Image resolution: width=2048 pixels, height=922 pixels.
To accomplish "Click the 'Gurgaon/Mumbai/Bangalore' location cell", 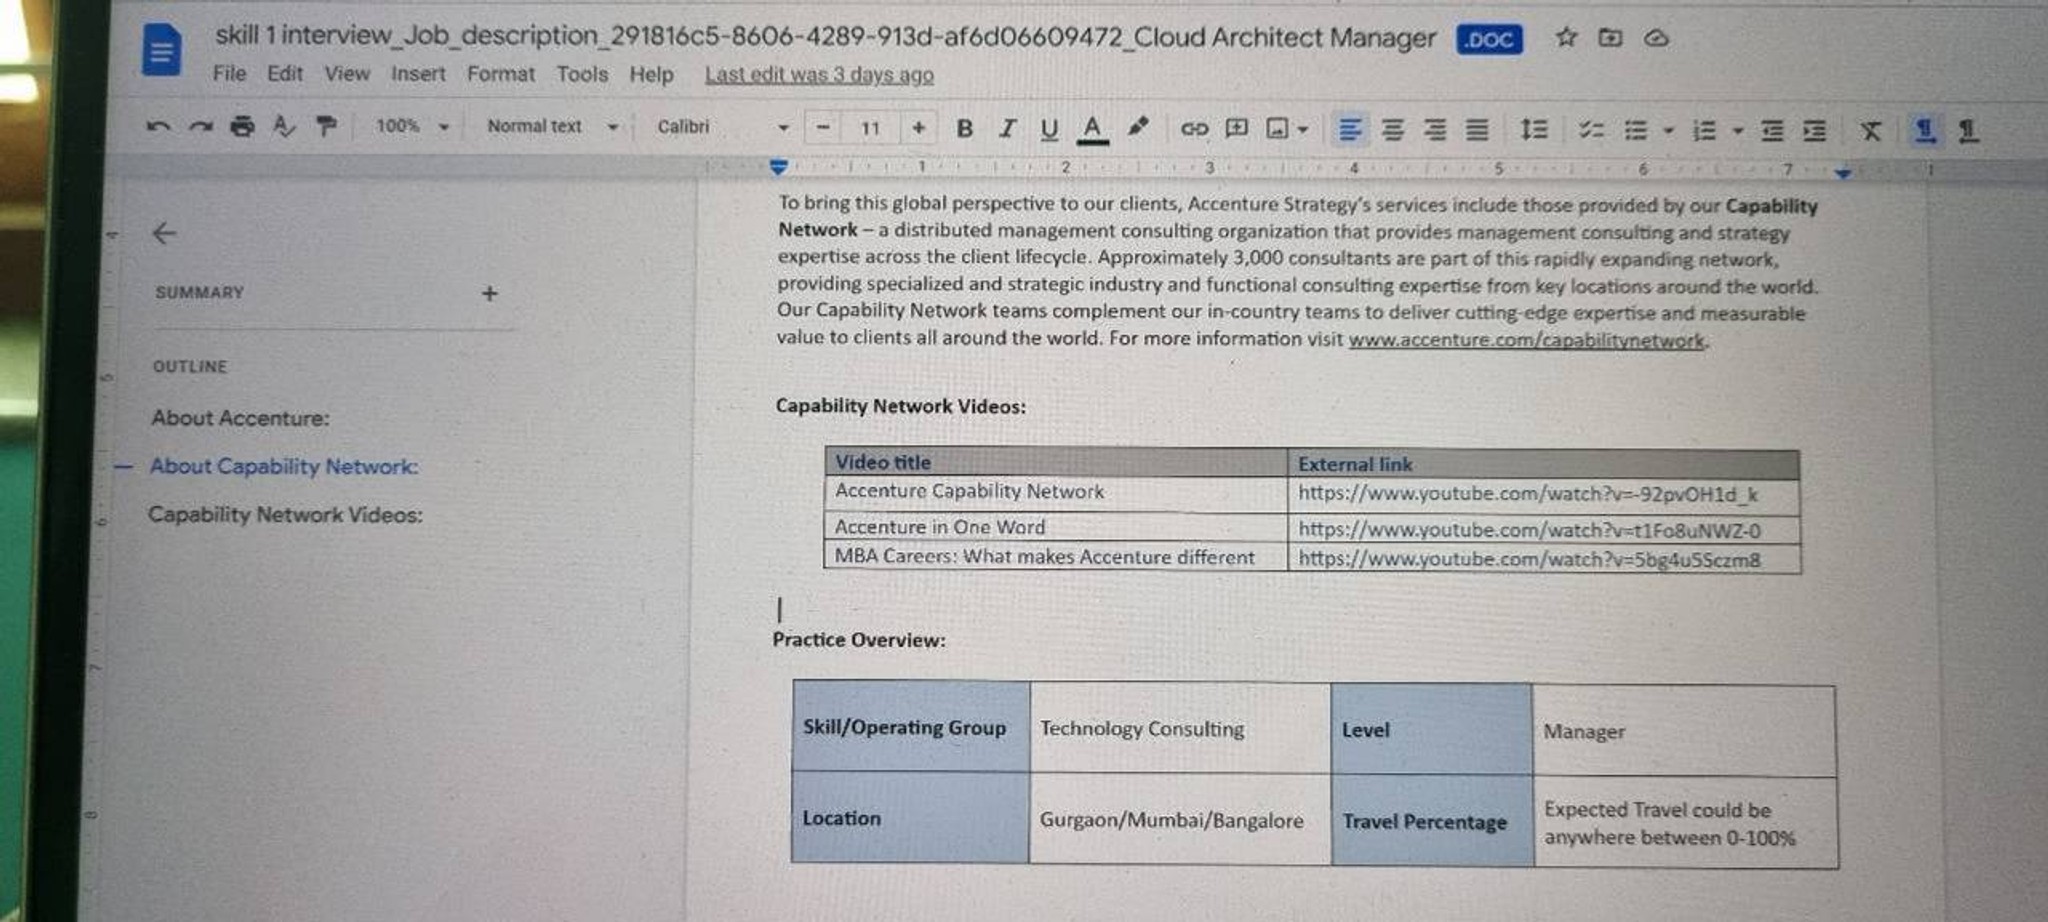I will [x=1180, y=820].
